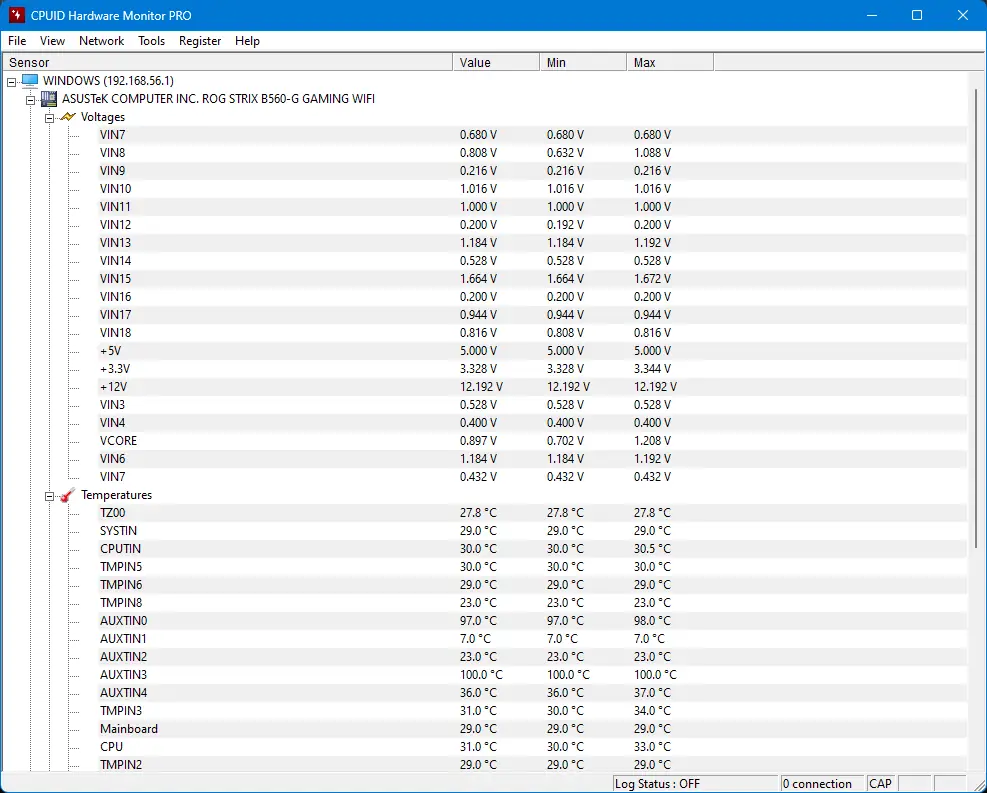Open the Network menu
This screenshot has width=987, height=793.
(101, 41)
